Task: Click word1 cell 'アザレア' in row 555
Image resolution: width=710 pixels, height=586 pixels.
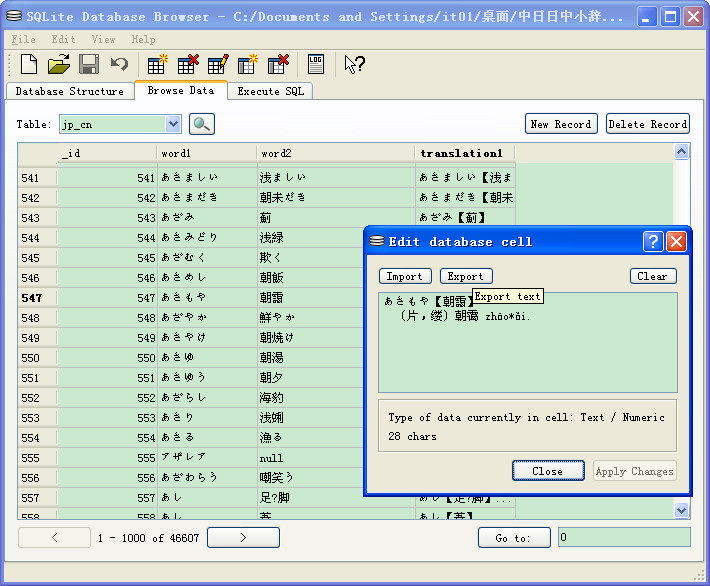Action: 206,458
